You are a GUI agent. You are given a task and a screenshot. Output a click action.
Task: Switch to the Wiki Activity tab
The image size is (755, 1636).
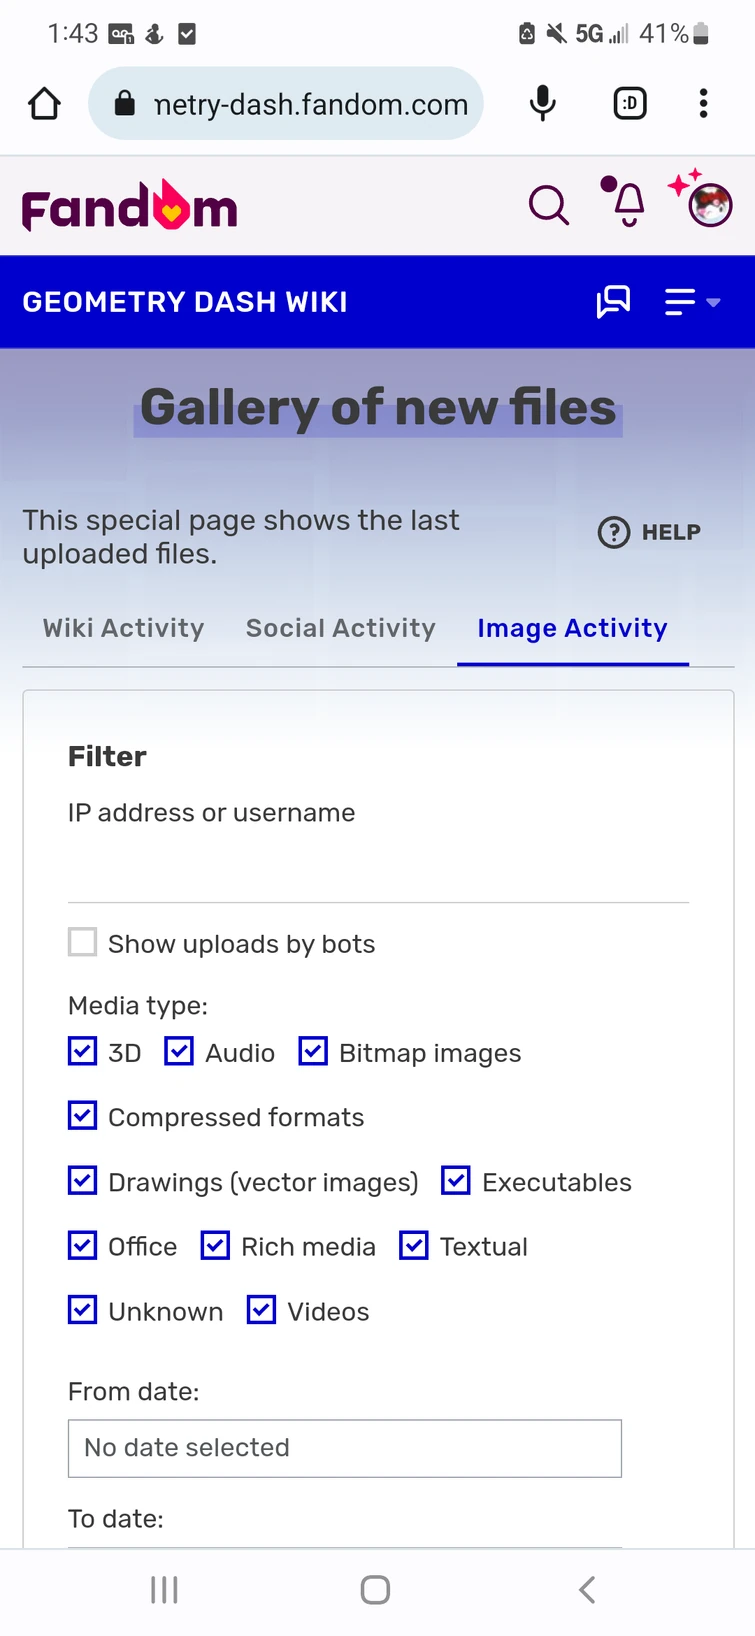123,628
